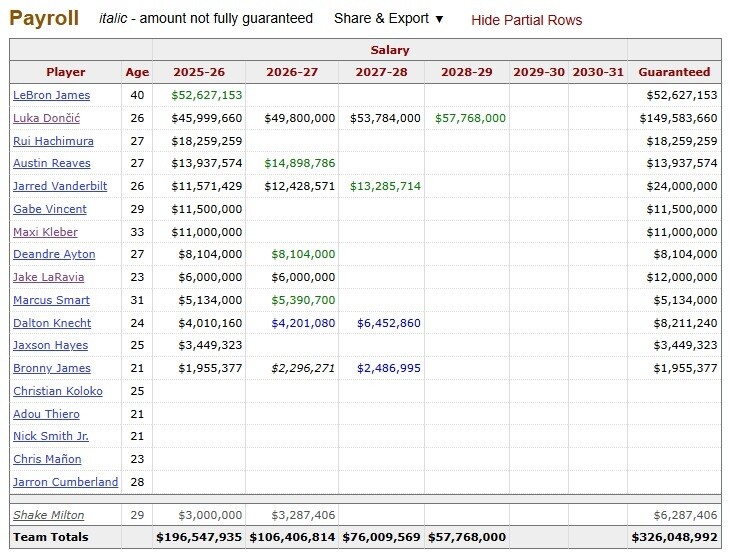Open Shake Milton player link
The image size is (732, 555).
pyautogui.click(x=49, y=515)
